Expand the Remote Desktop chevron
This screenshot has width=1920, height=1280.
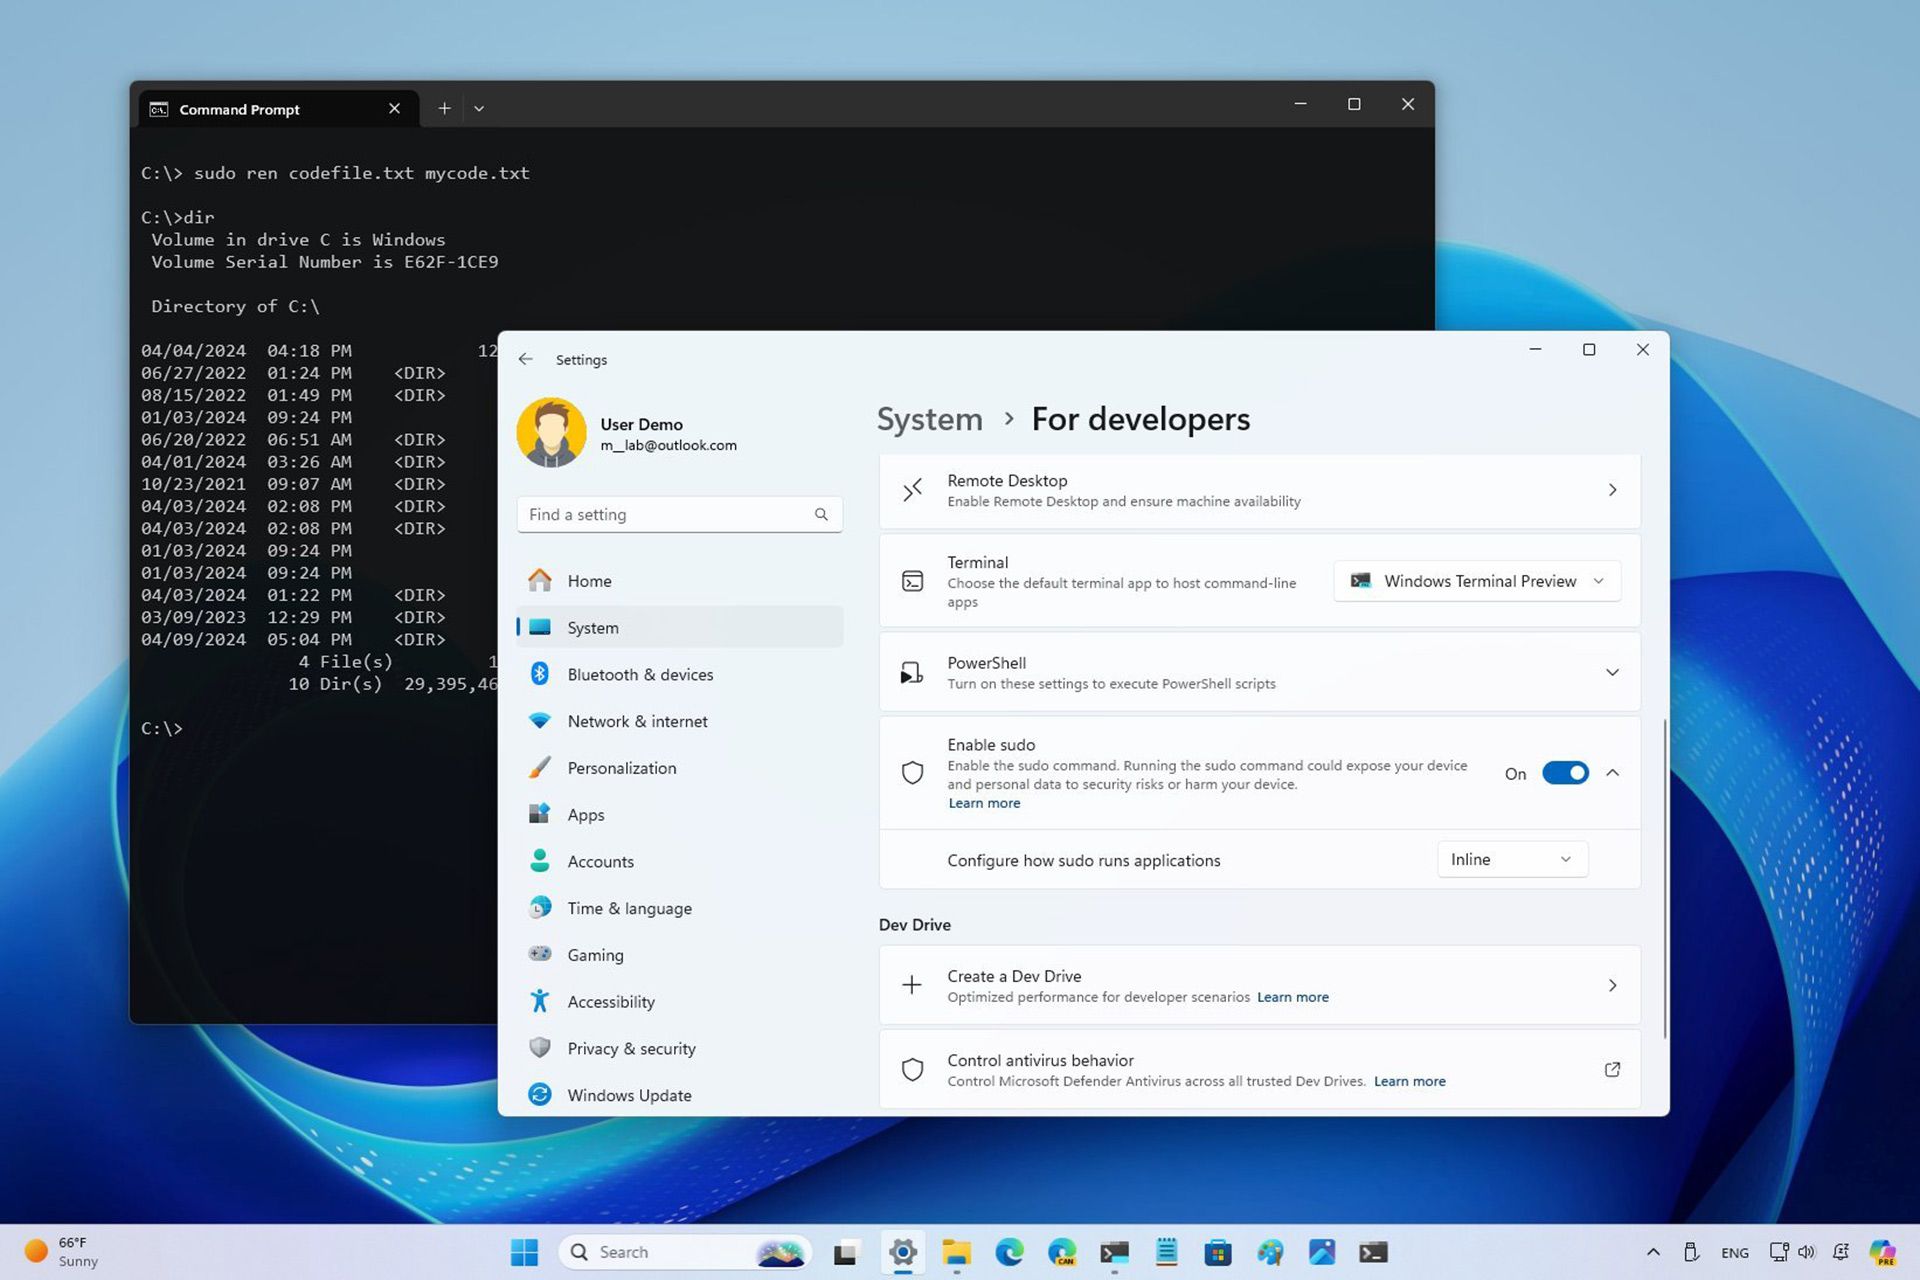click(x=1610, y=490)
